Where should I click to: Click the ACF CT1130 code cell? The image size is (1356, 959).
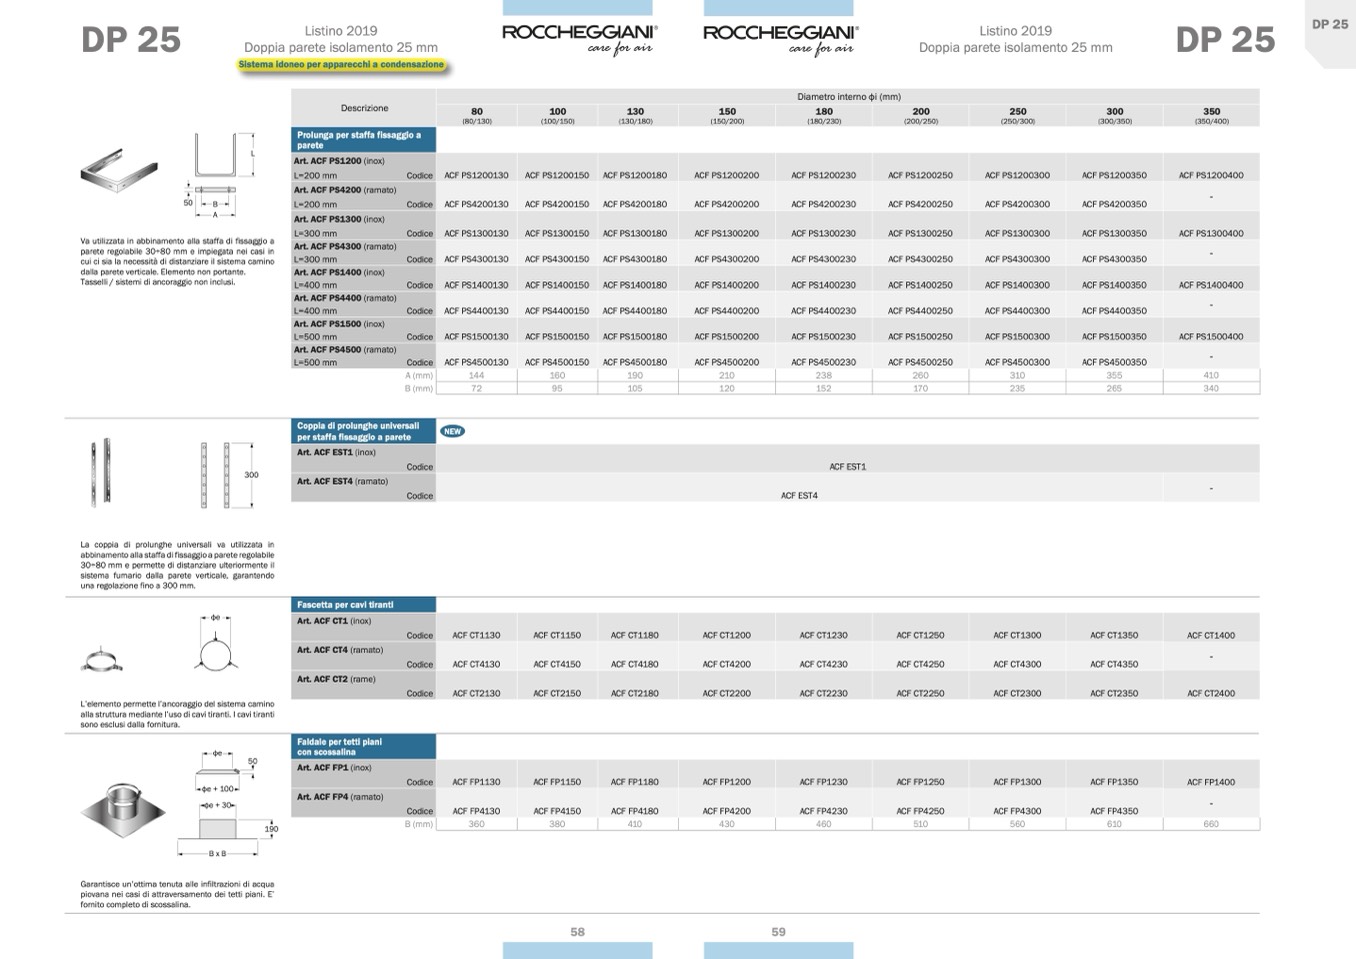pos(476,635)
